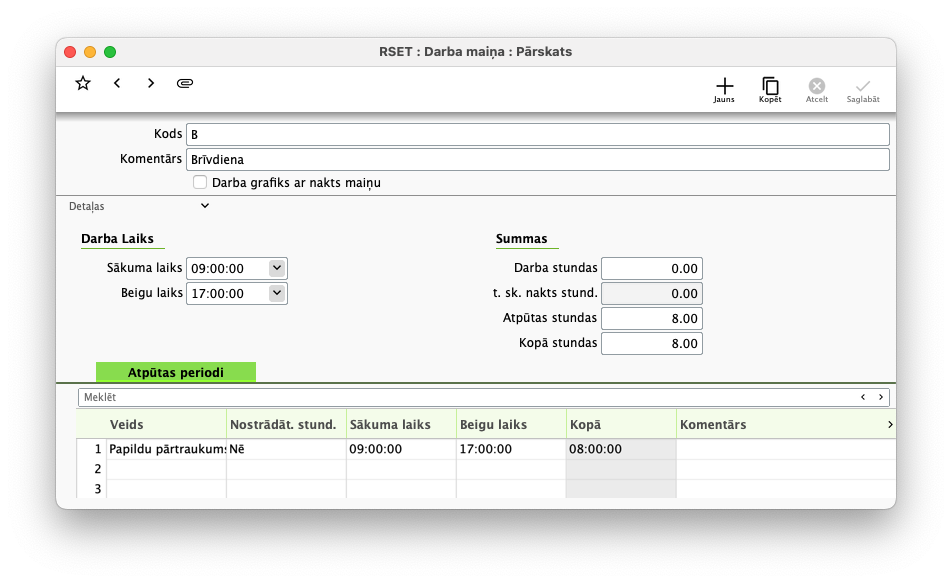Select the Nē cell in row 1
The height and width of the screenshot is (583, 952).
click(x=286, y=449)
